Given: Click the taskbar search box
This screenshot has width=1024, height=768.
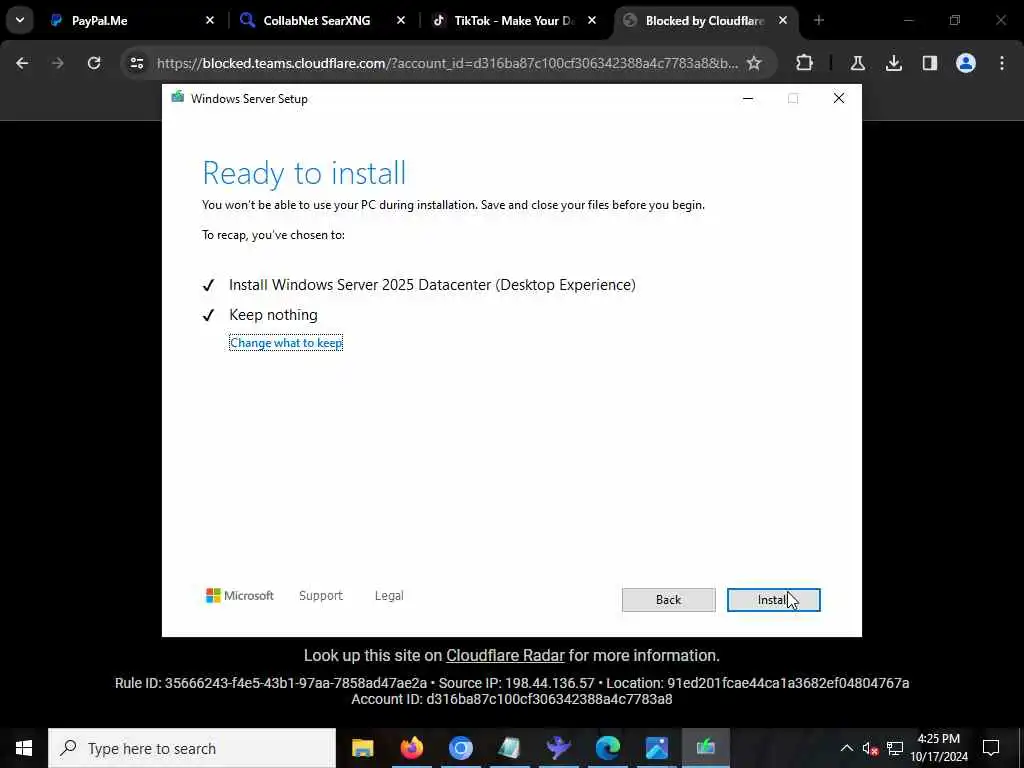Looking at the screenshot, I should click(x=192, y=748).
